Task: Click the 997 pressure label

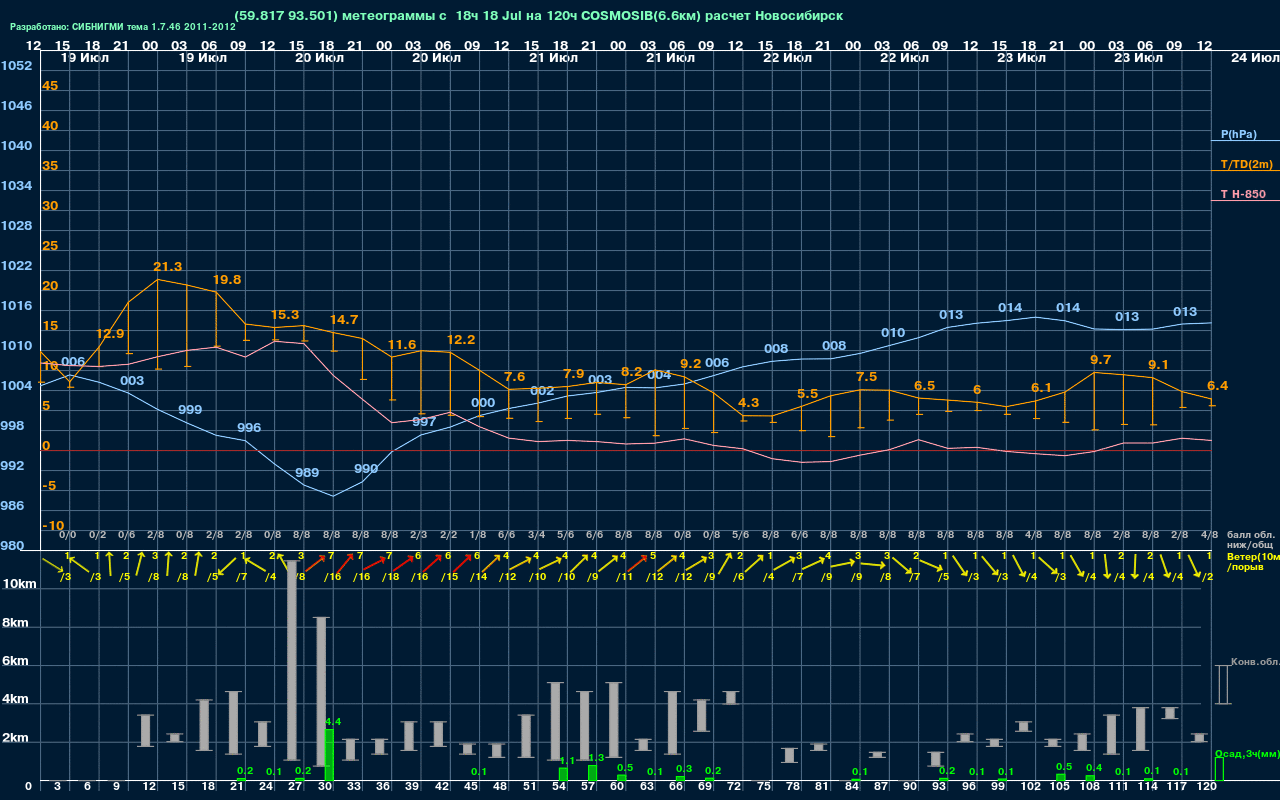Action: pos(424,422)
